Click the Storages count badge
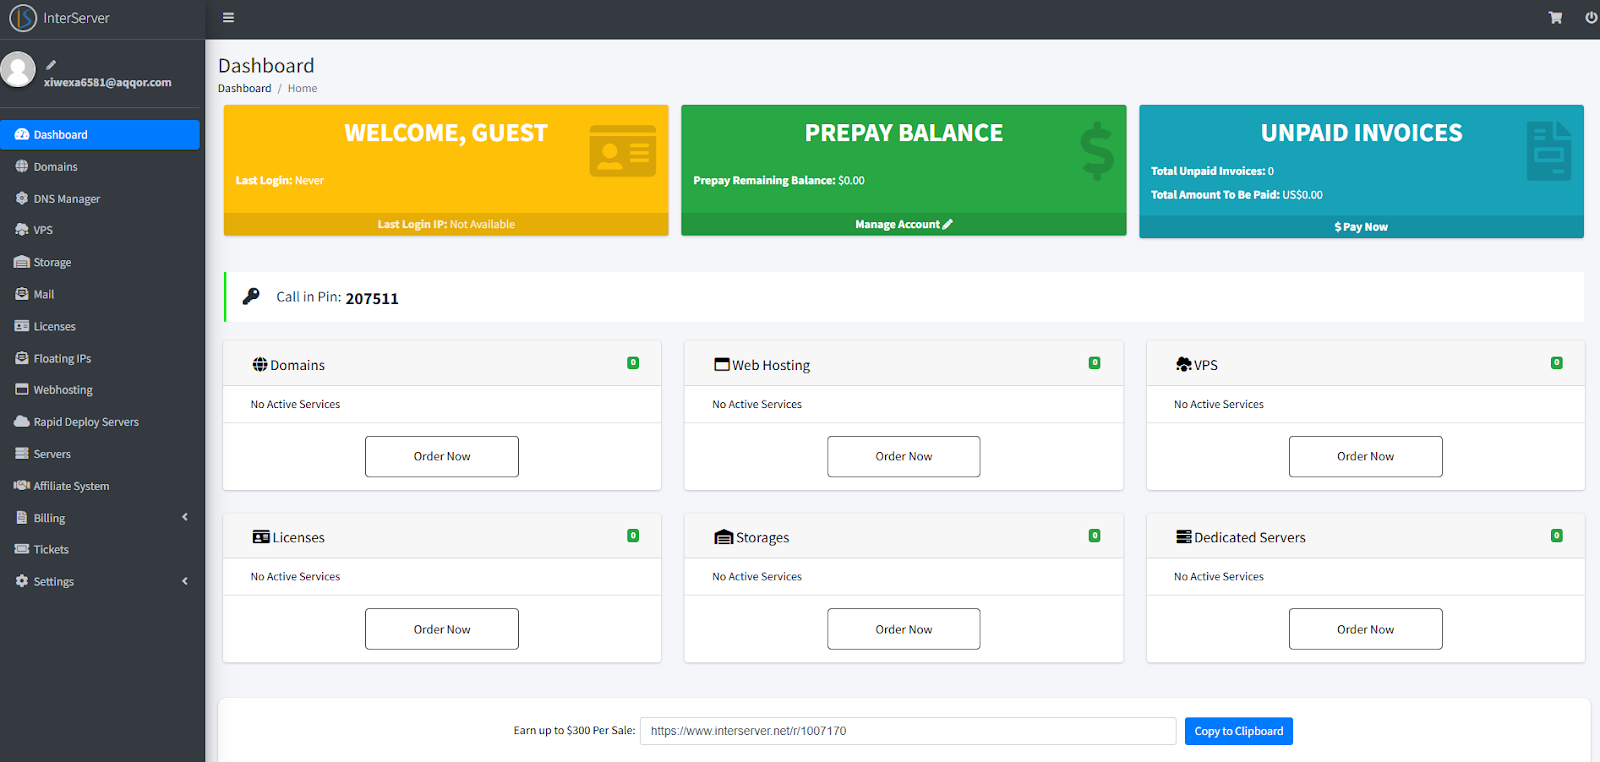The height and width of the screenshot is (762, 1600). point(1094,536)
